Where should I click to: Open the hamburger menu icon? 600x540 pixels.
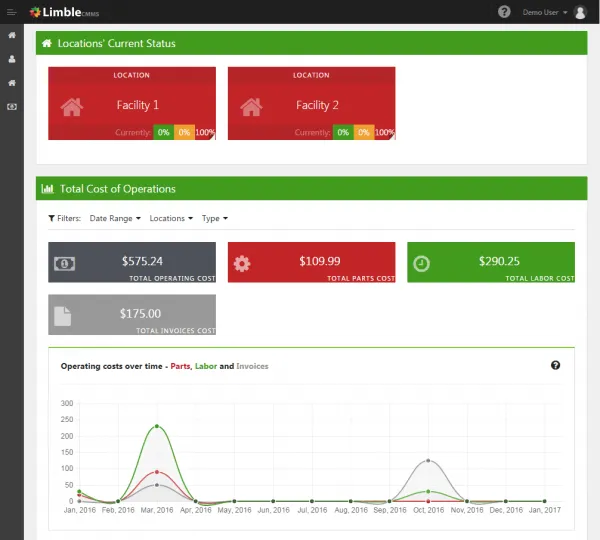[x=11, y=13]
